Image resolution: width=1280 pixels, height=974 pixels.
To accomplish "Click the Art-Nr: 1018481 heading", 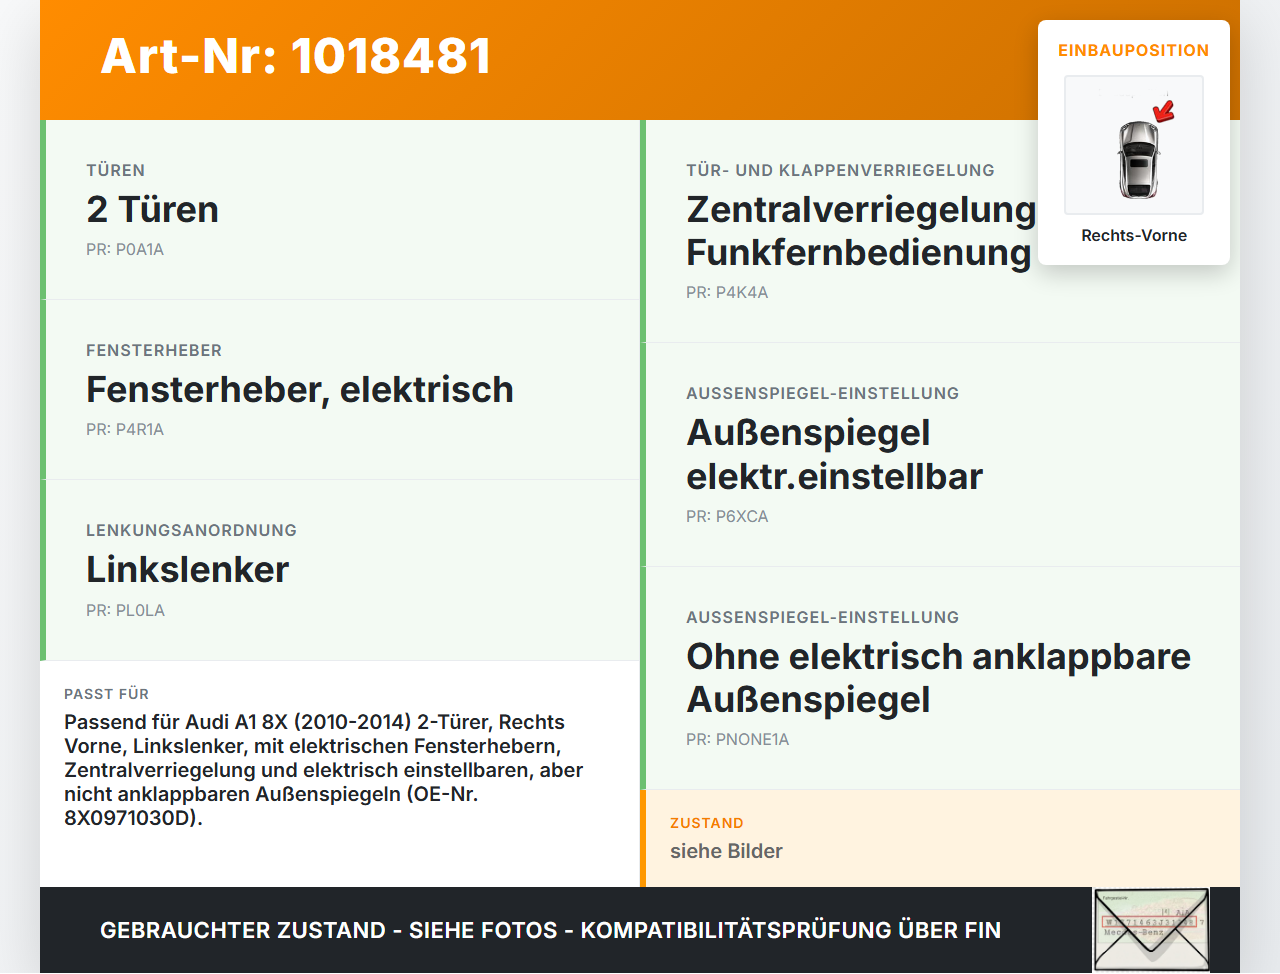I will pyautogui.click(x=296, y=56).
